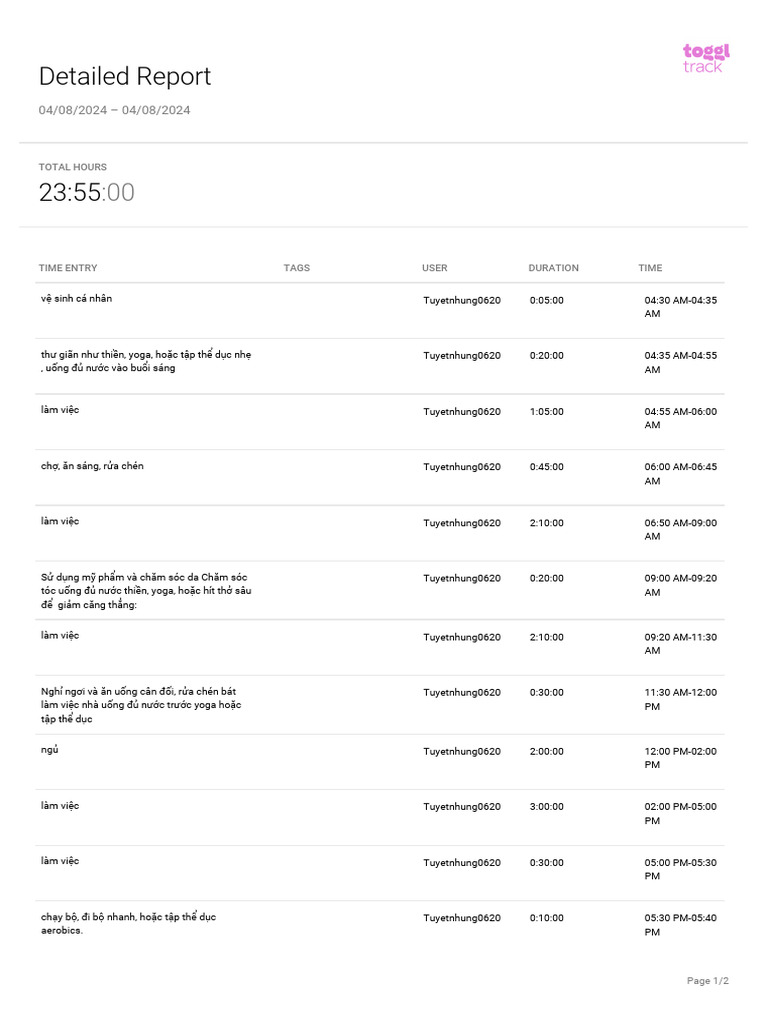768x1024 pixels.
Task: Click the total hours value 23:55:00
Action: point(86,193)
